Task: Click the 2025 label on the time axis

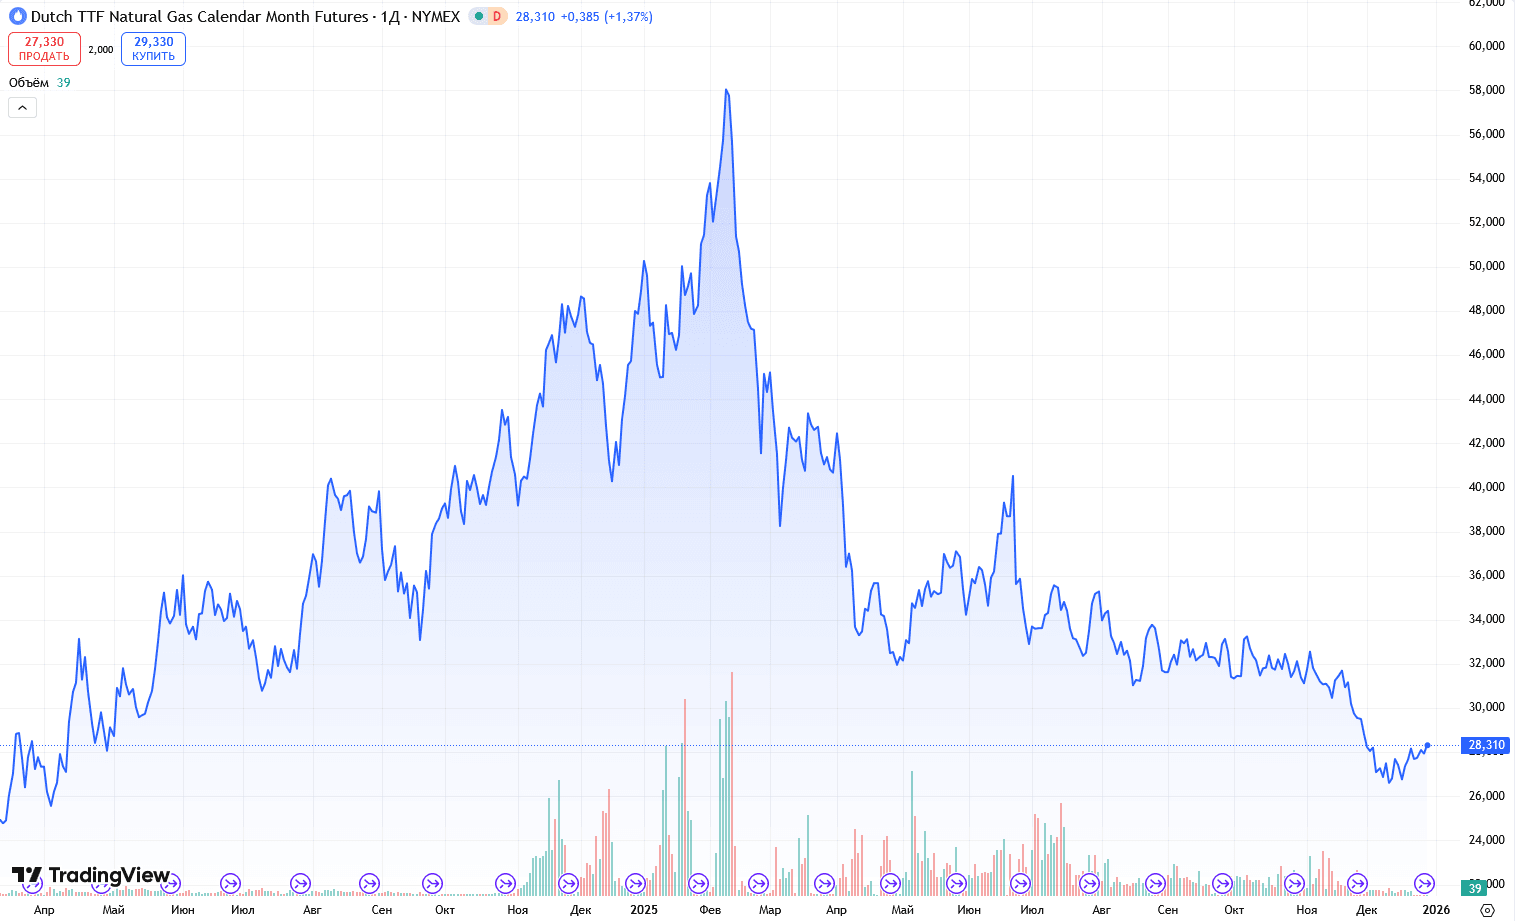Action: 644,909
